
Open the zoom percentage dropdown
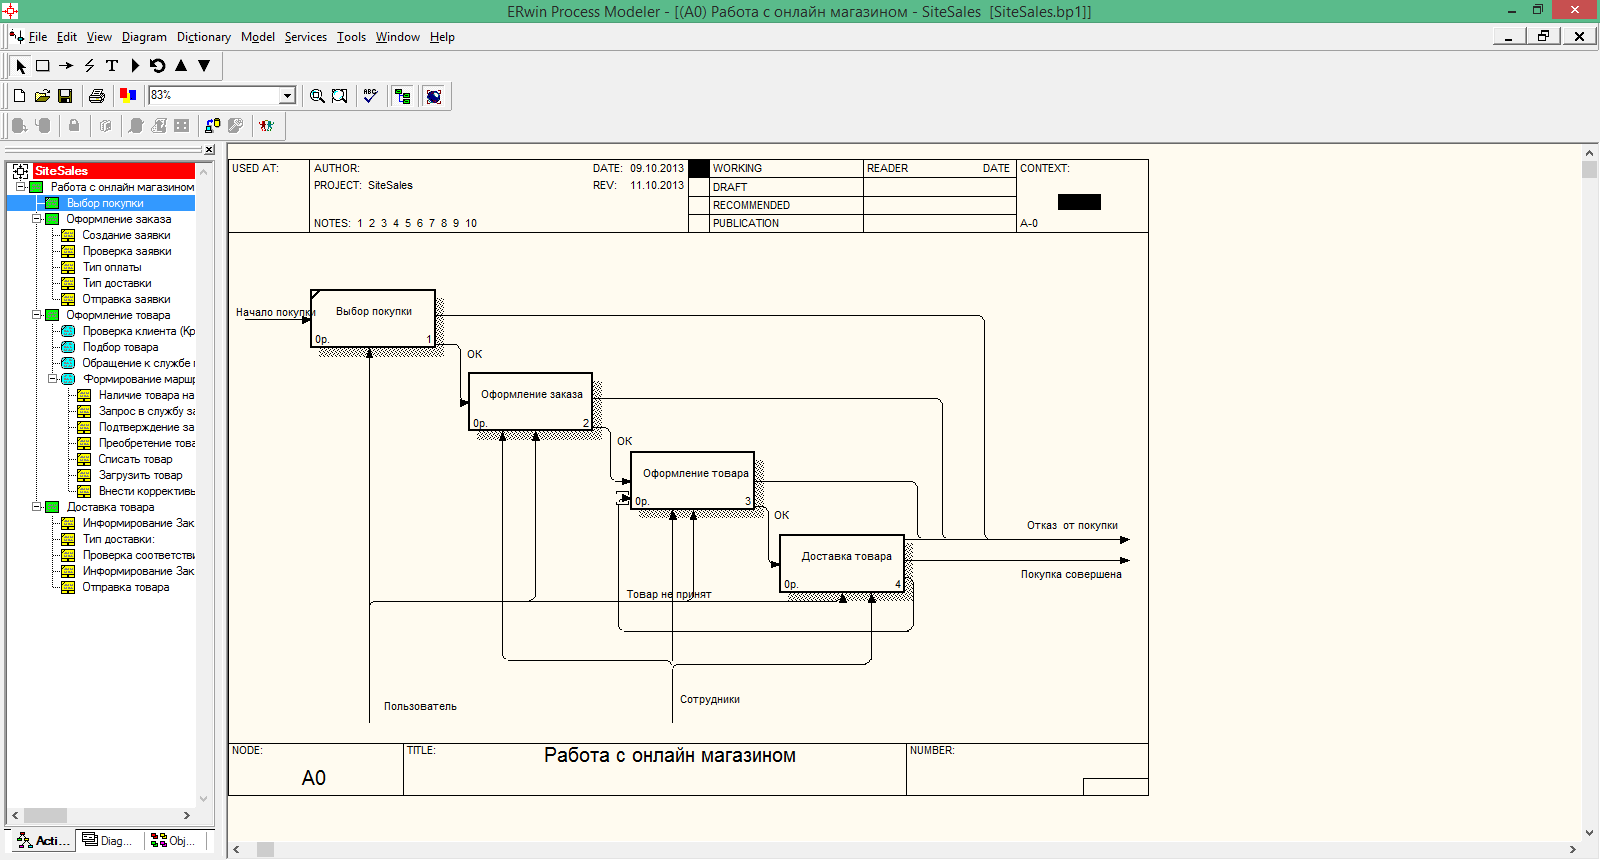pyautogui.click(x=287, y=96)
